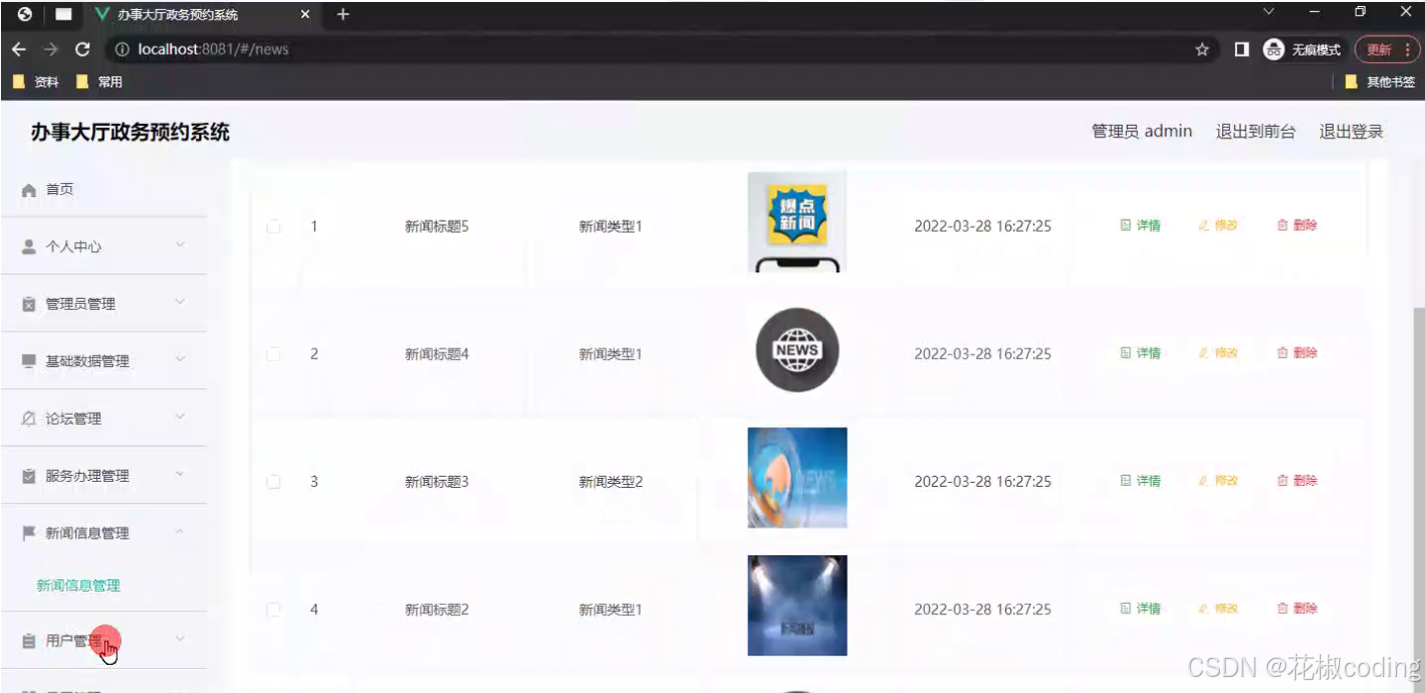The image size is (1425, 693).
Task: Open the 资料 bookmark folder
Action: click(36, 82)
